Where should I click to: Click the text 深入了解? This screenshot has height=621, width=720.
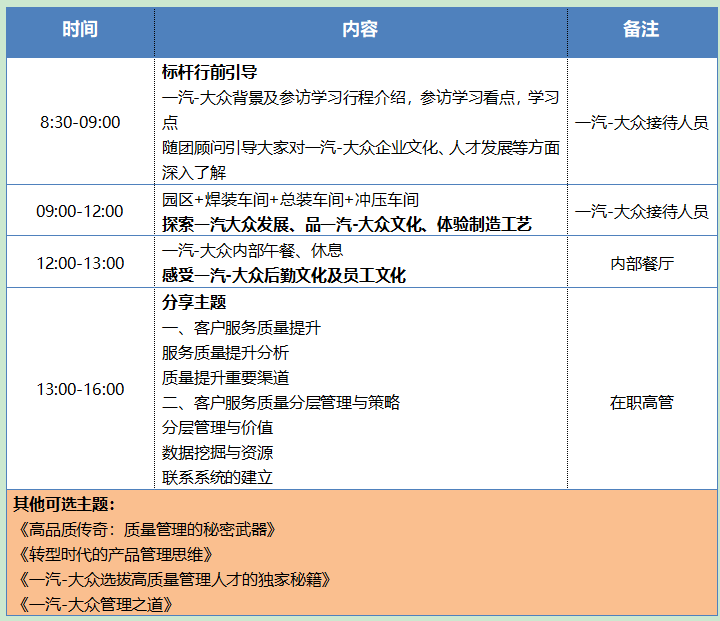tap(194, 173)
